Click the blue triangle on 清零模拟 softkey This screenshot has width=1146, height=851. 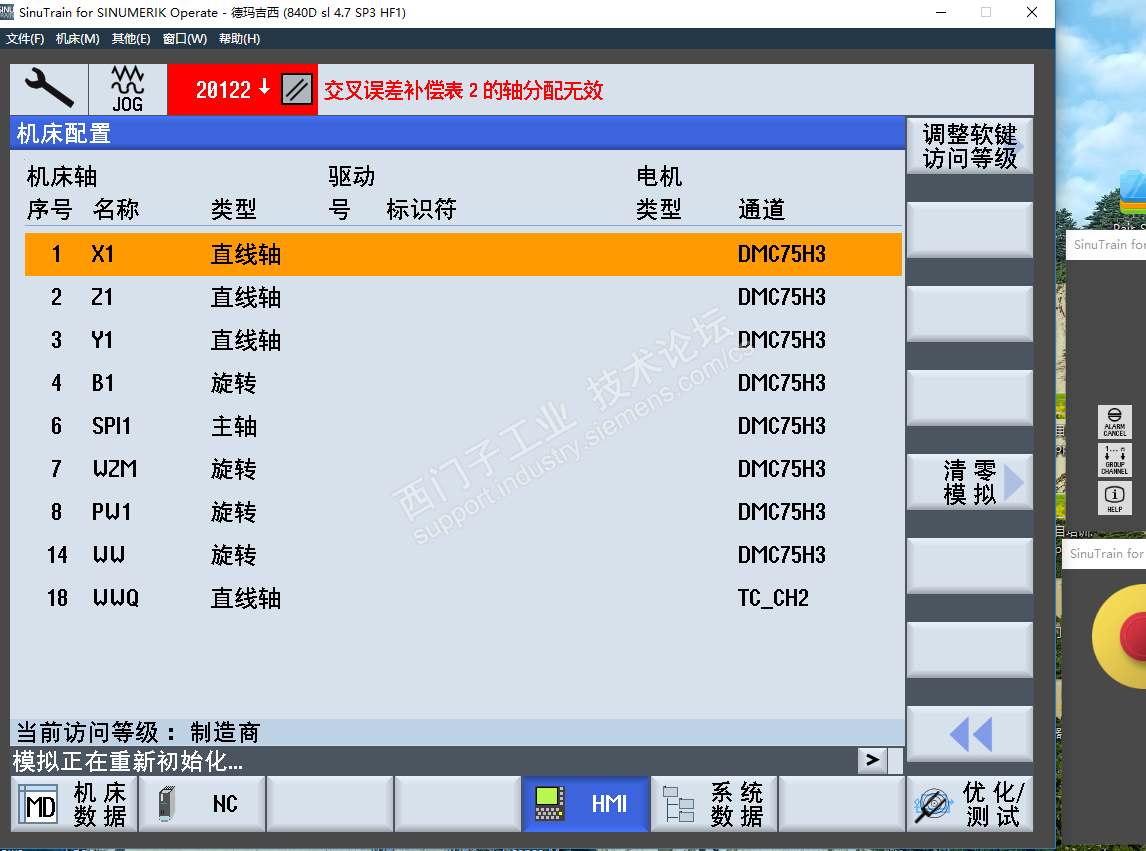point(1014,482)
